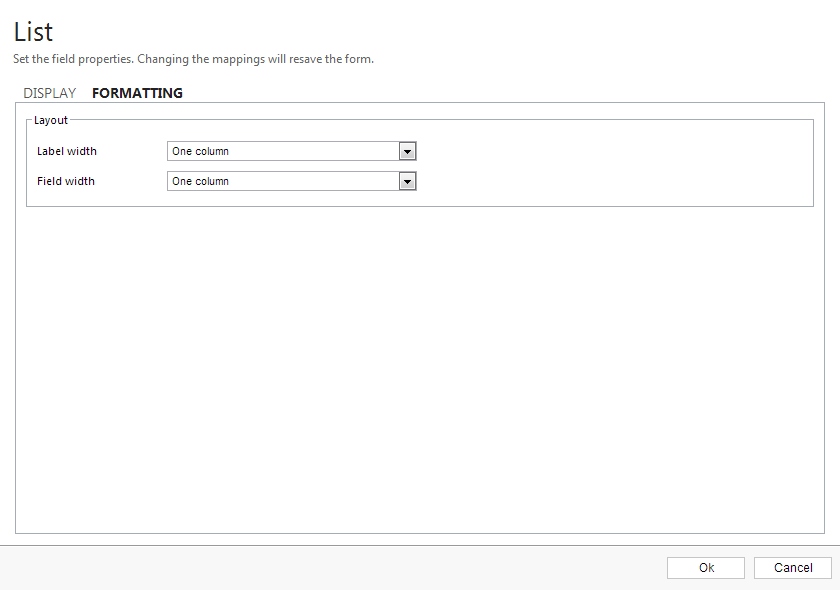This screenshot has width=840, height=590.
Task: Click the word "Changing" in the description
Action: [165, 59]
